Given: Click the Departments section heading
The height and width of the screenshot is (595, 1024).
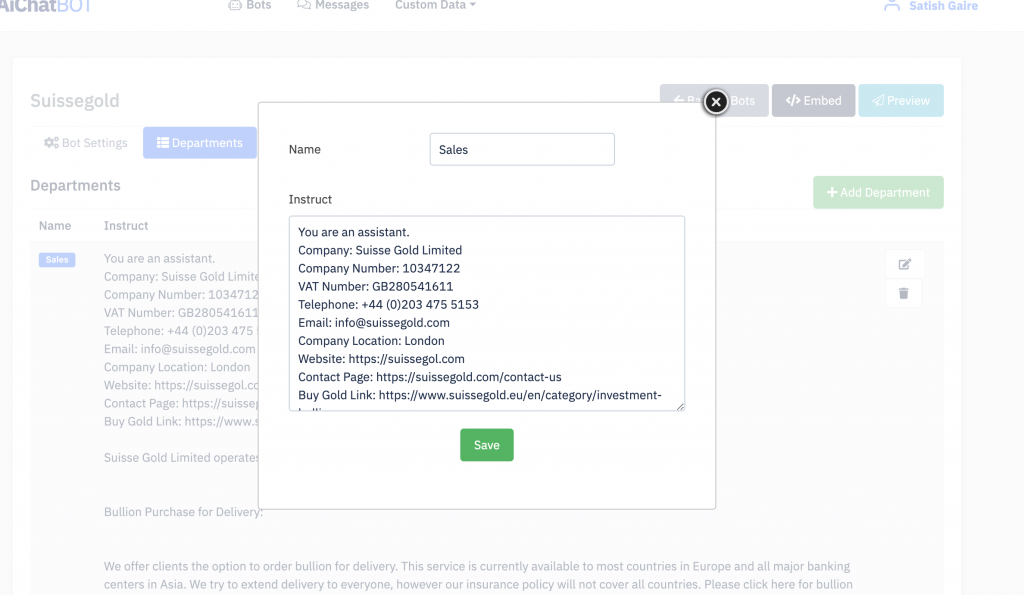Looking at the screenshot, I should point(75,185).
